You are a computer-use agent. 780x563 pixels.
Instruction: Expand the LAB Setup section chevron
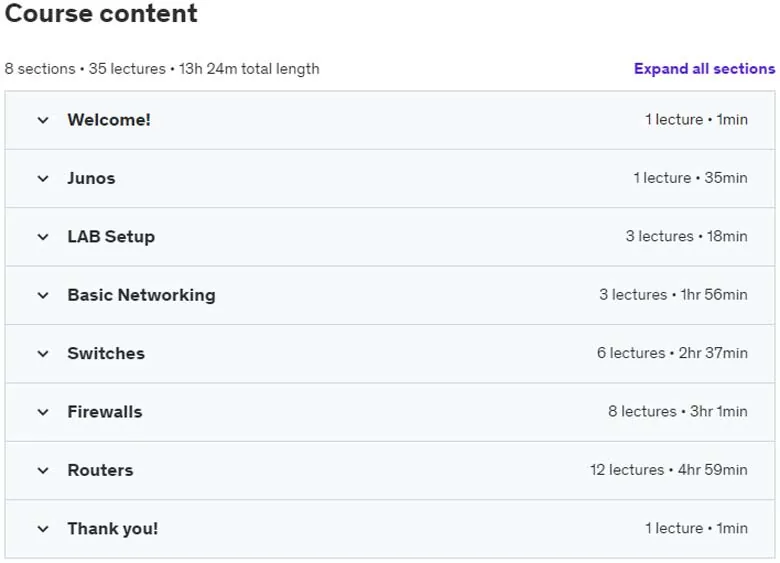coord(43,237)
